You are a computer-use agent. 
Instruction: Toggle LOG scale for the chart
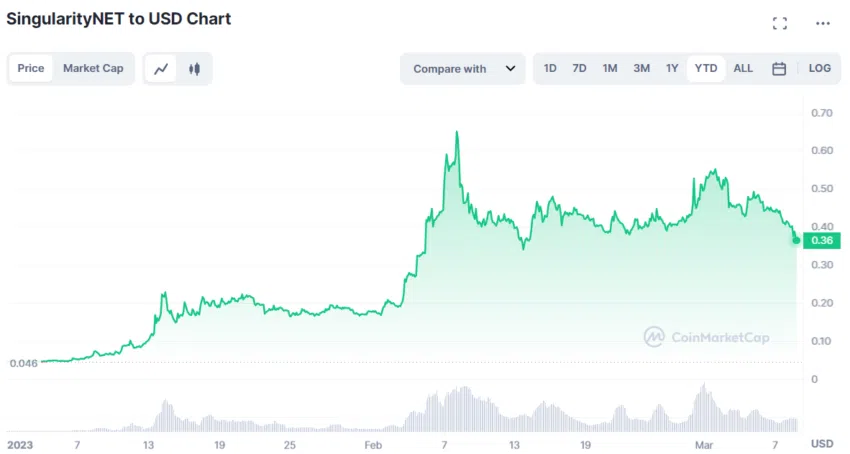819,68
